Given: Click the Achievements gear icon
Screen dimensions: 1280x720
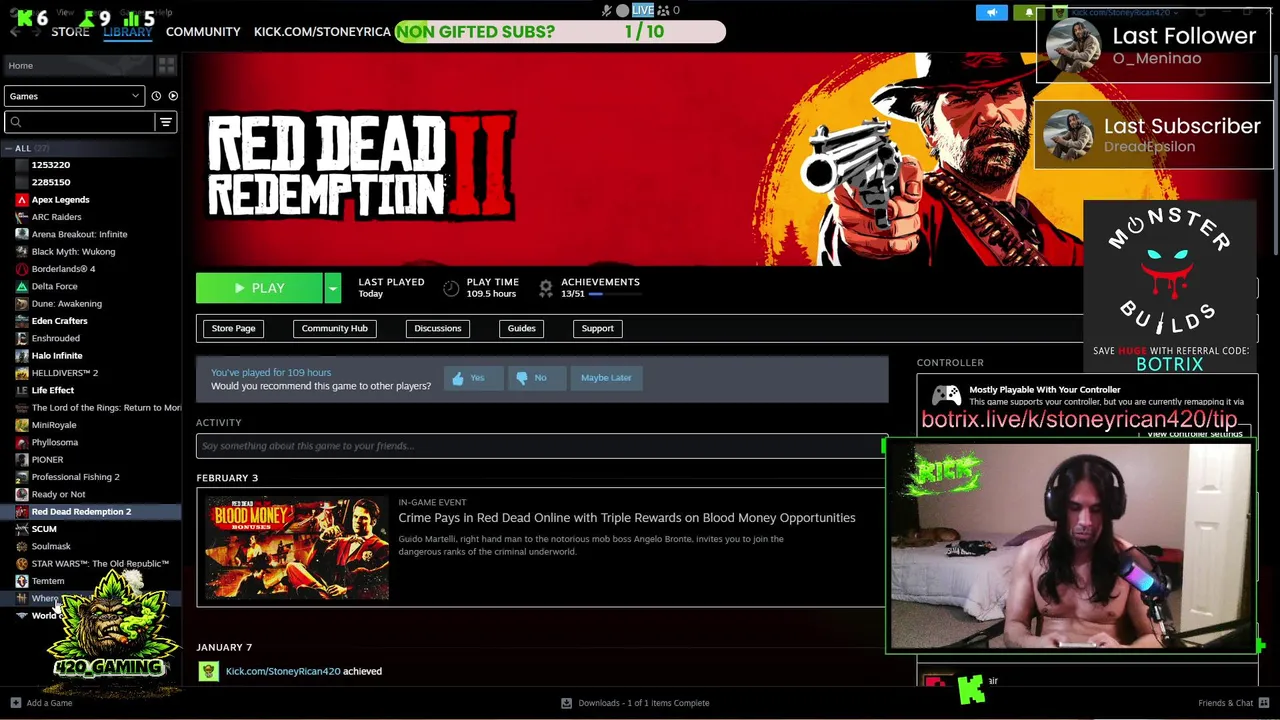Looking at the screenshot, I should click(x=545, y=288).
